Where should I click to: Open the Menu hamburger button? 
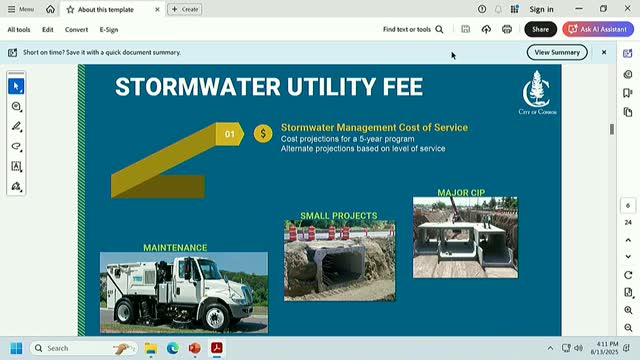point(21,9)
